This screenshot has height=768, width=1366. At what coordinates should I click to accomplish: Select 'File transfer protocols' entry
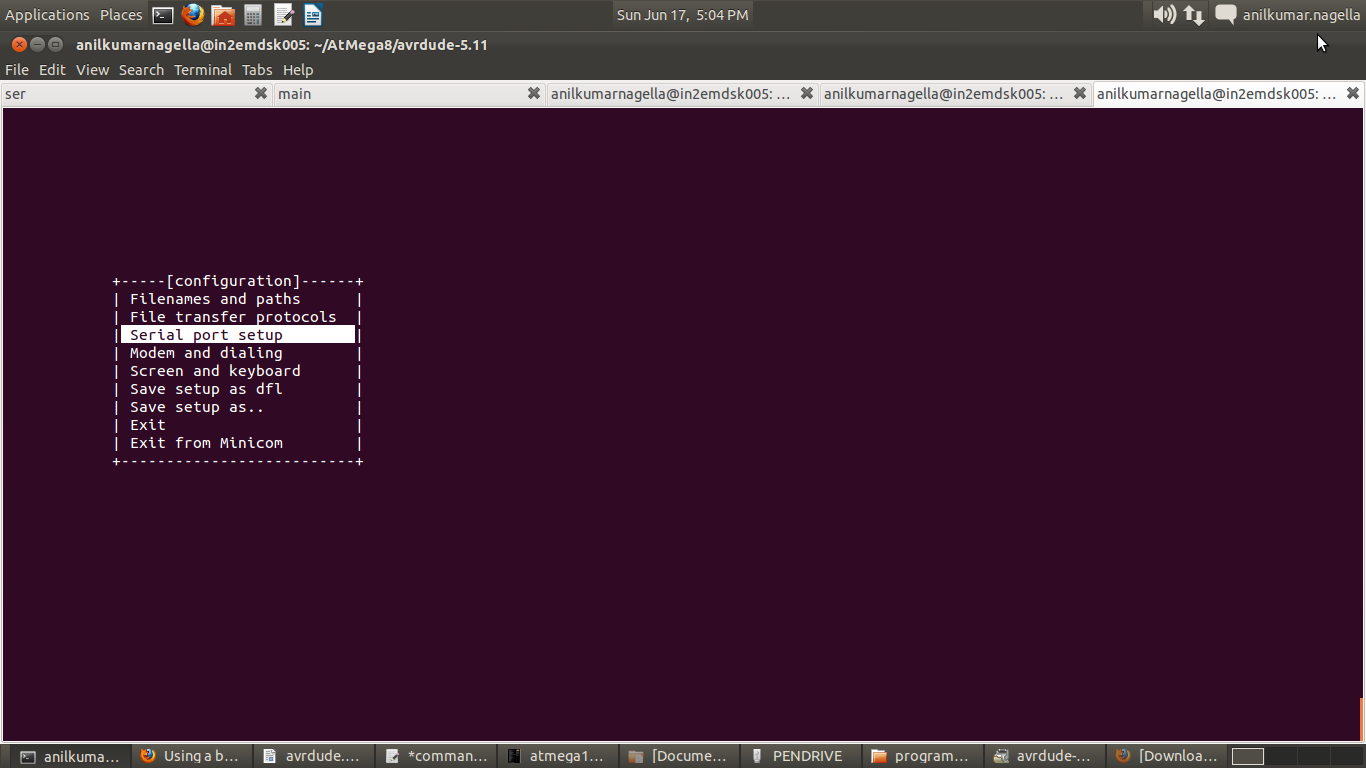coord(233,317)
